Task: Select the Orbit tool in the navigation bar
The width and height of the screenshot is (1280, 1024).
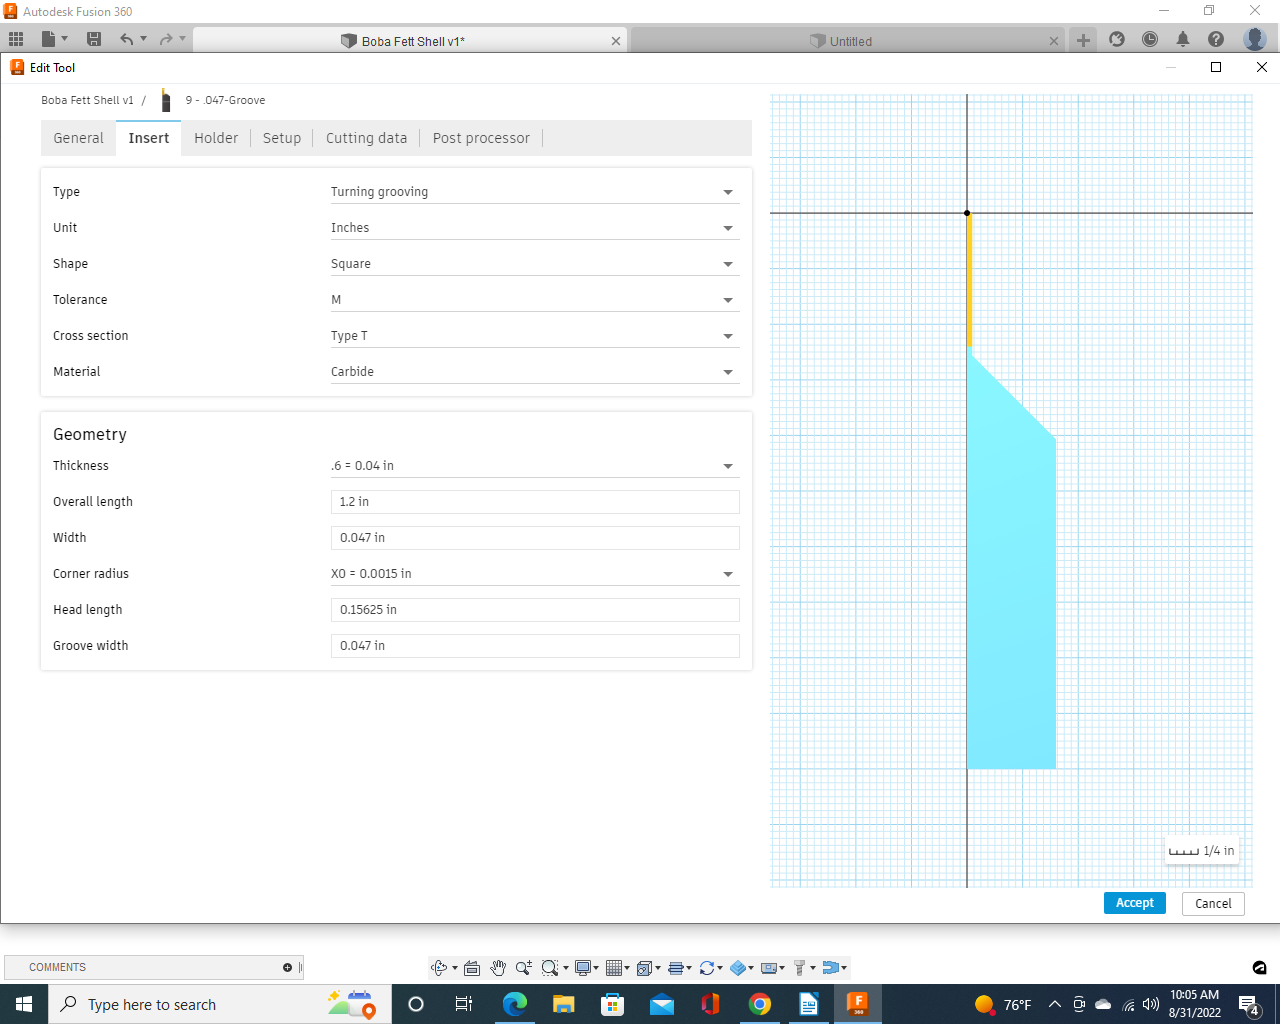Action: tap(438, 967)
